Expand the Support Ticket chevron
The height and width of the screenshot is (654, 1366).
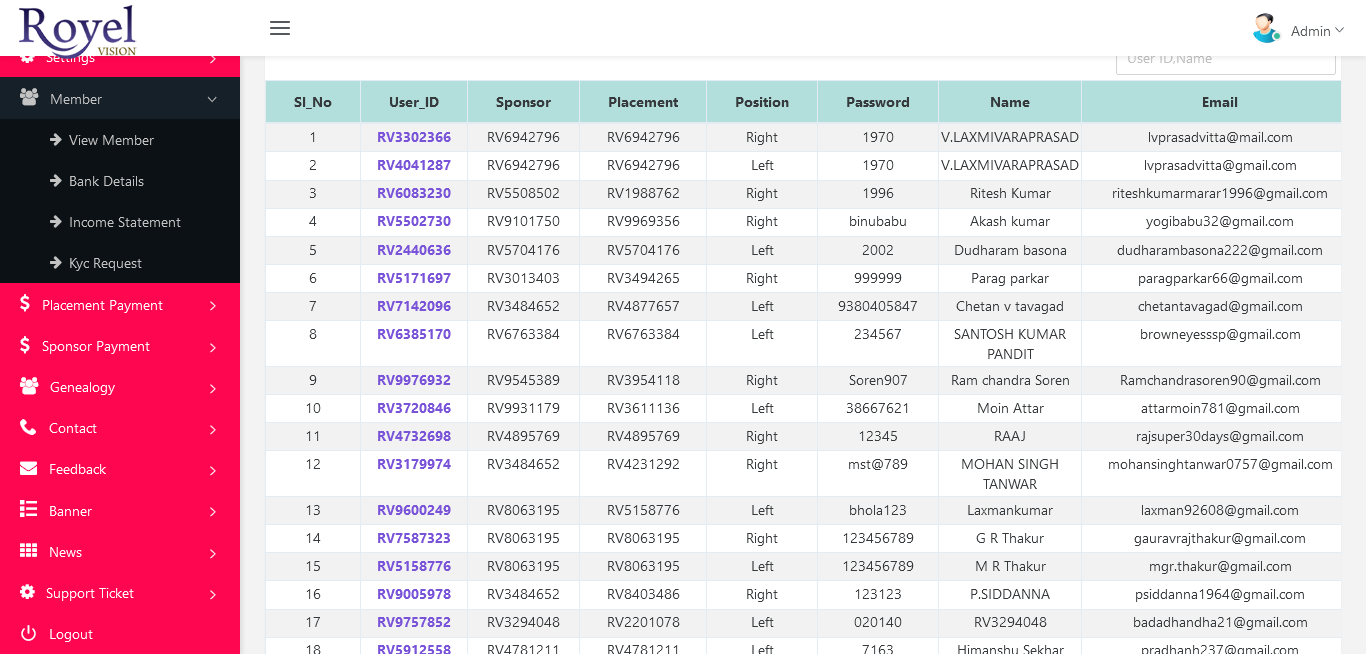point(213,594)
